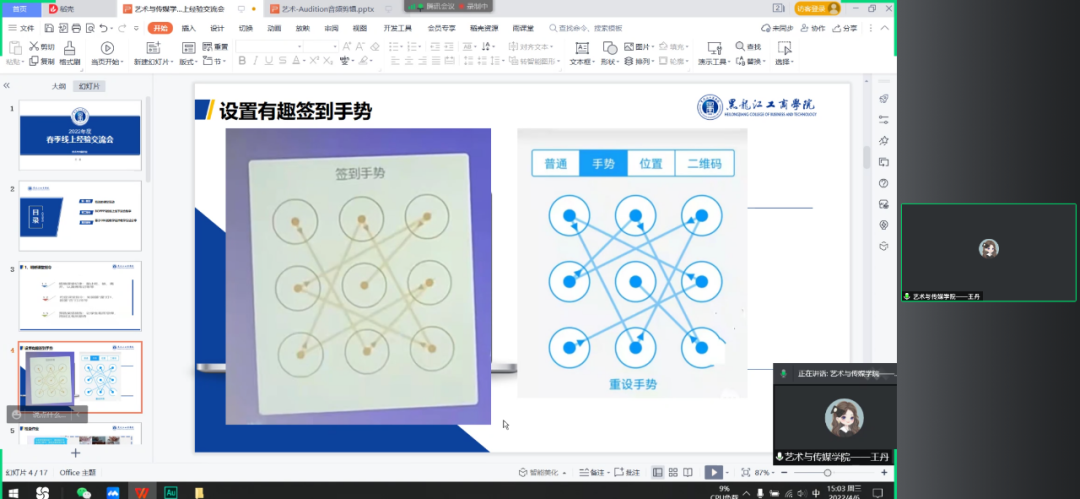Start slideshow from the status bar play button
Viewport: 1080px width, 499px height.
click(713, 472)
